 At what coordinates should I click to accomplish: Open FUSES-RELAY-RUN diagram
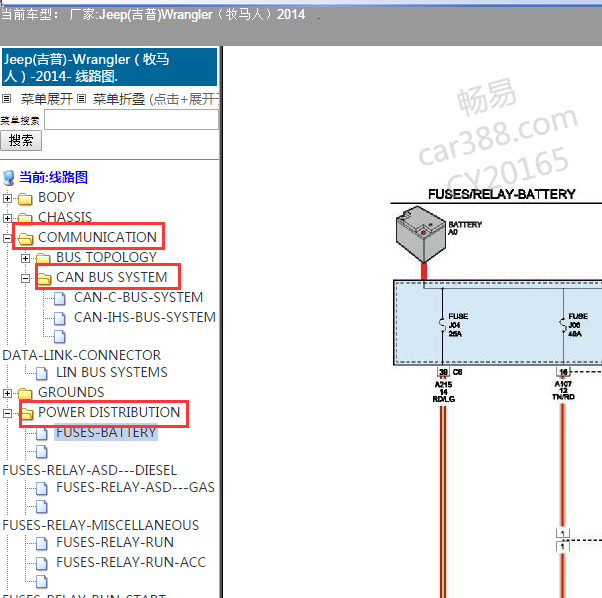(x=115, y=542)
